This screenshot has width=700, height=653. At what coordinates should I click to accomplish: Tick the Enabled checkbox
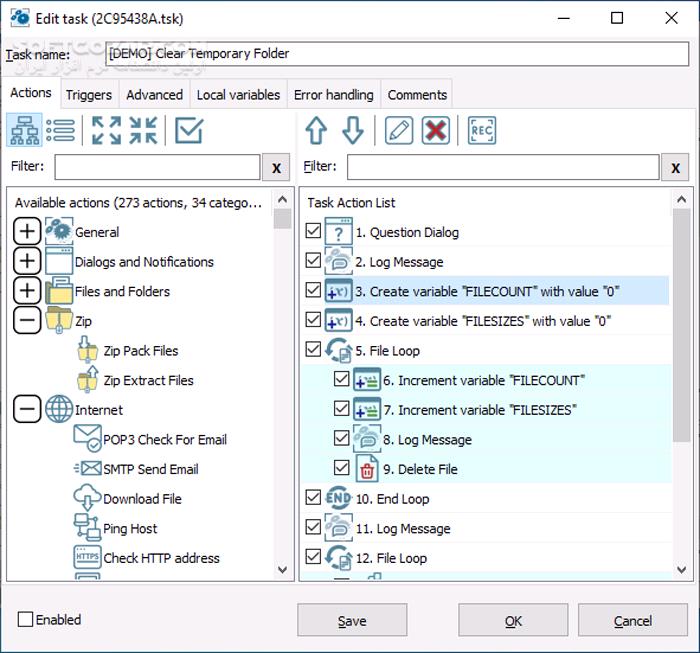coord(25,620)
